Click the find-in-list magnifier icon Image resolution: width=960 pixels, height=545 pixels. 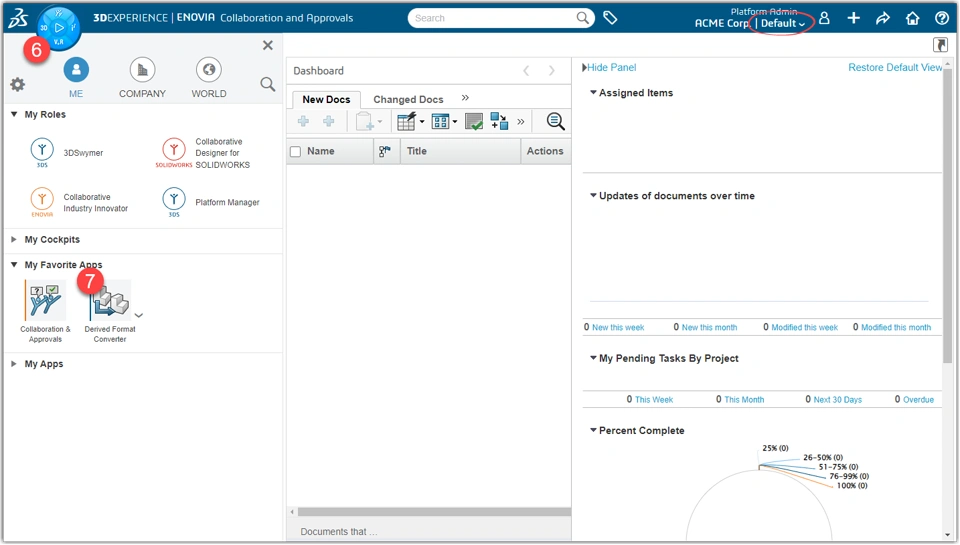coord(555,121)
